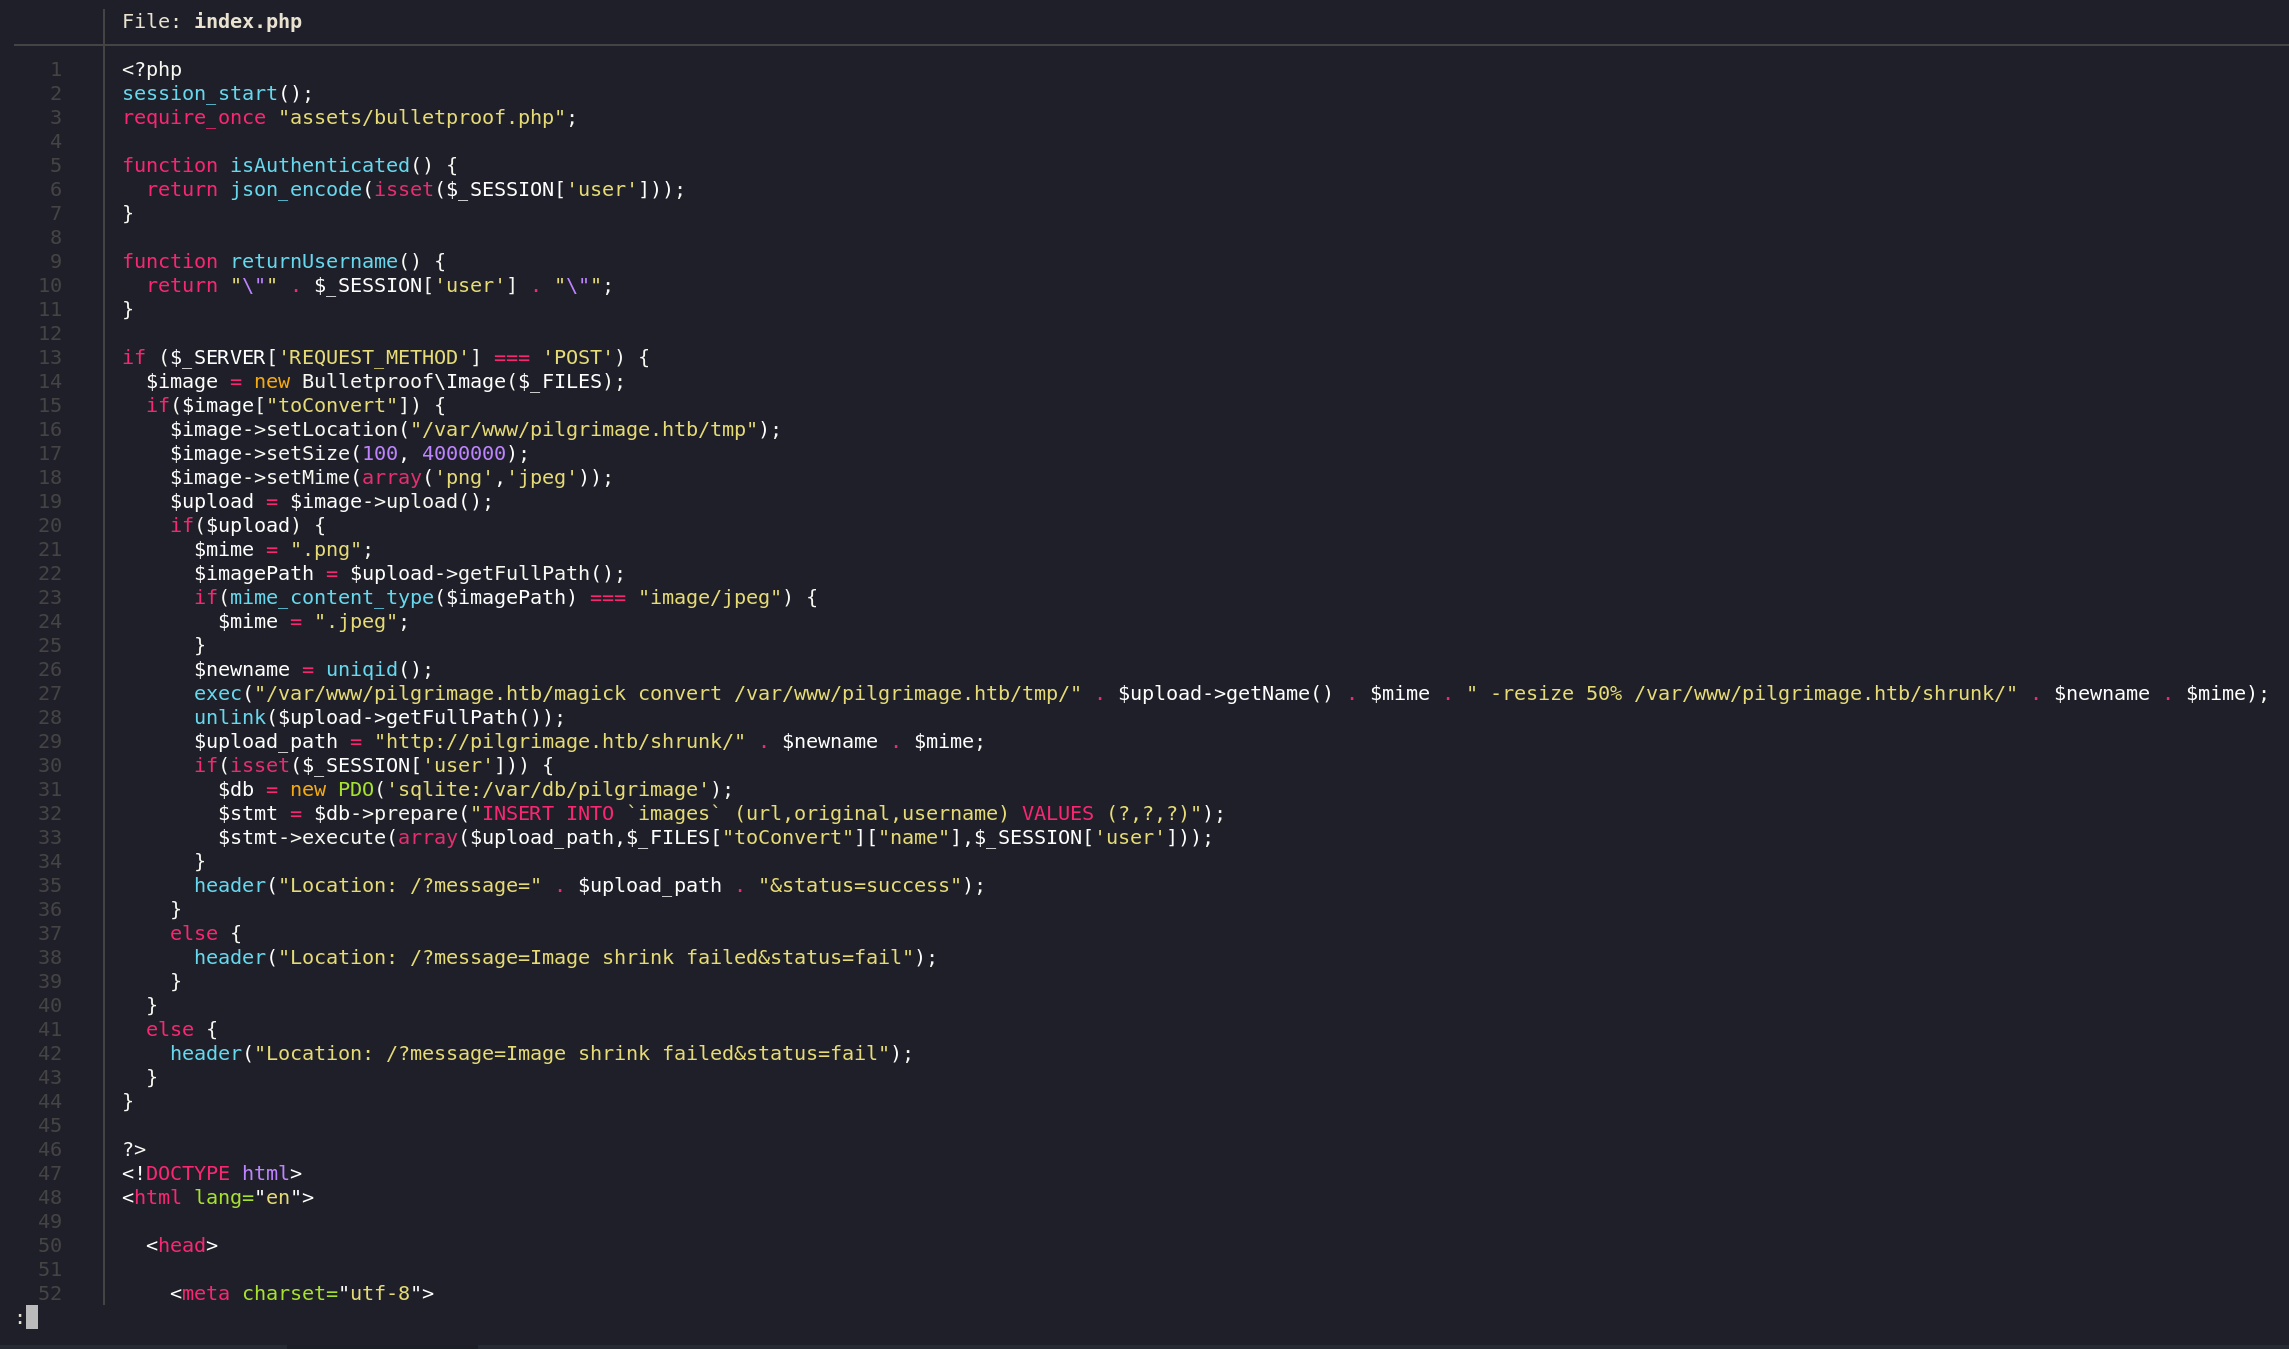
Task: Click the exec function on line 27
Action: 218,693
